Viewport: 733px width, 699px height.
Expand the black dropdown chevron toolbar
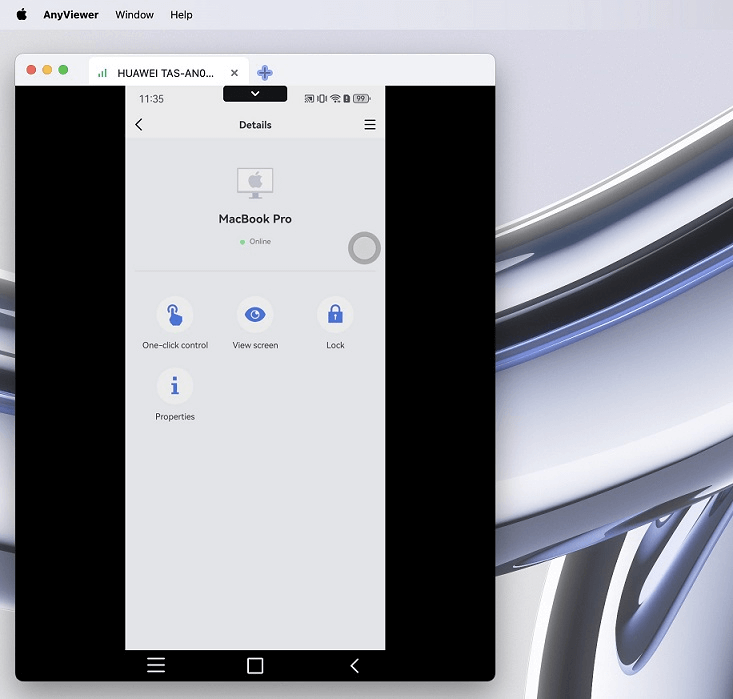255,94
